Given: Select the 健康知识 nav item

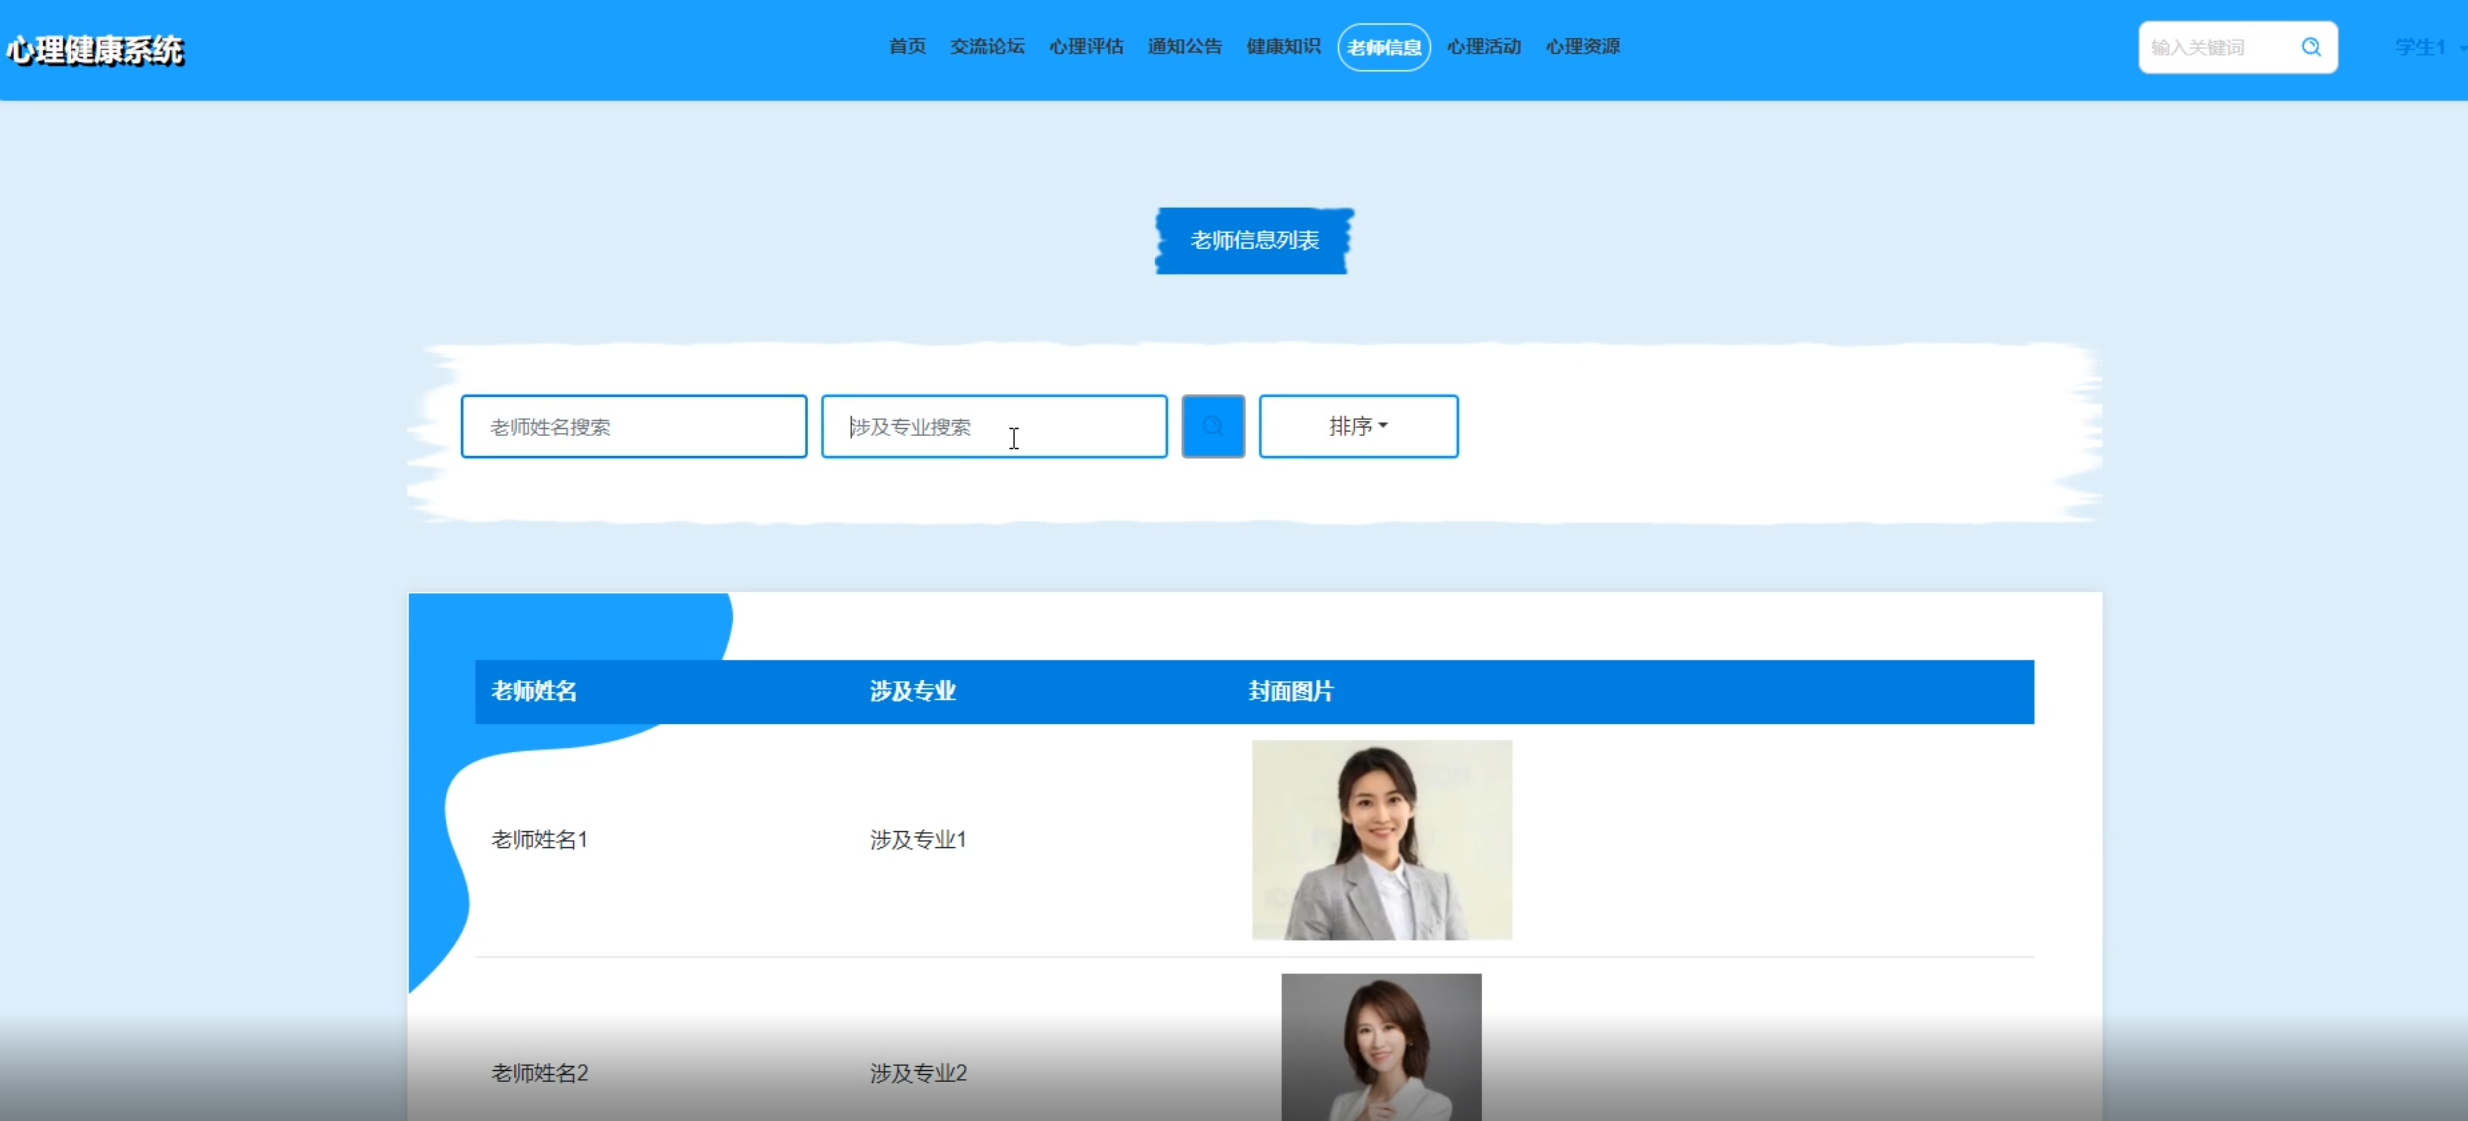Looking at the screenshot, I should (1283, 47).
